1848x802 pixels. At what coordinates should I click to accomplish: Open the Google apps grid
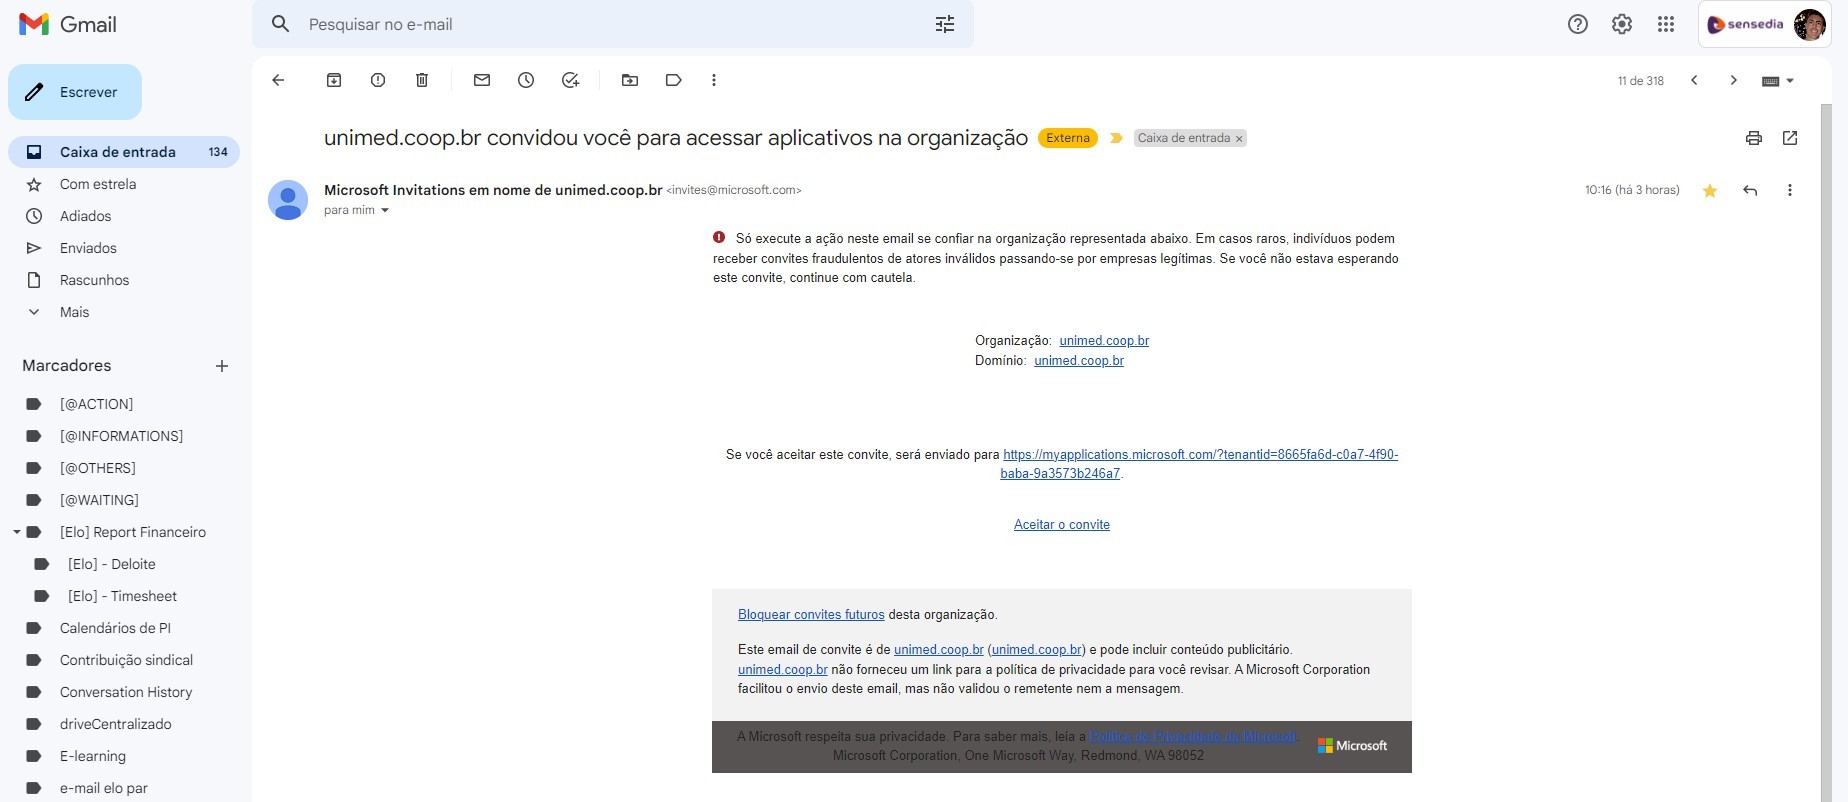[1666, 24]
